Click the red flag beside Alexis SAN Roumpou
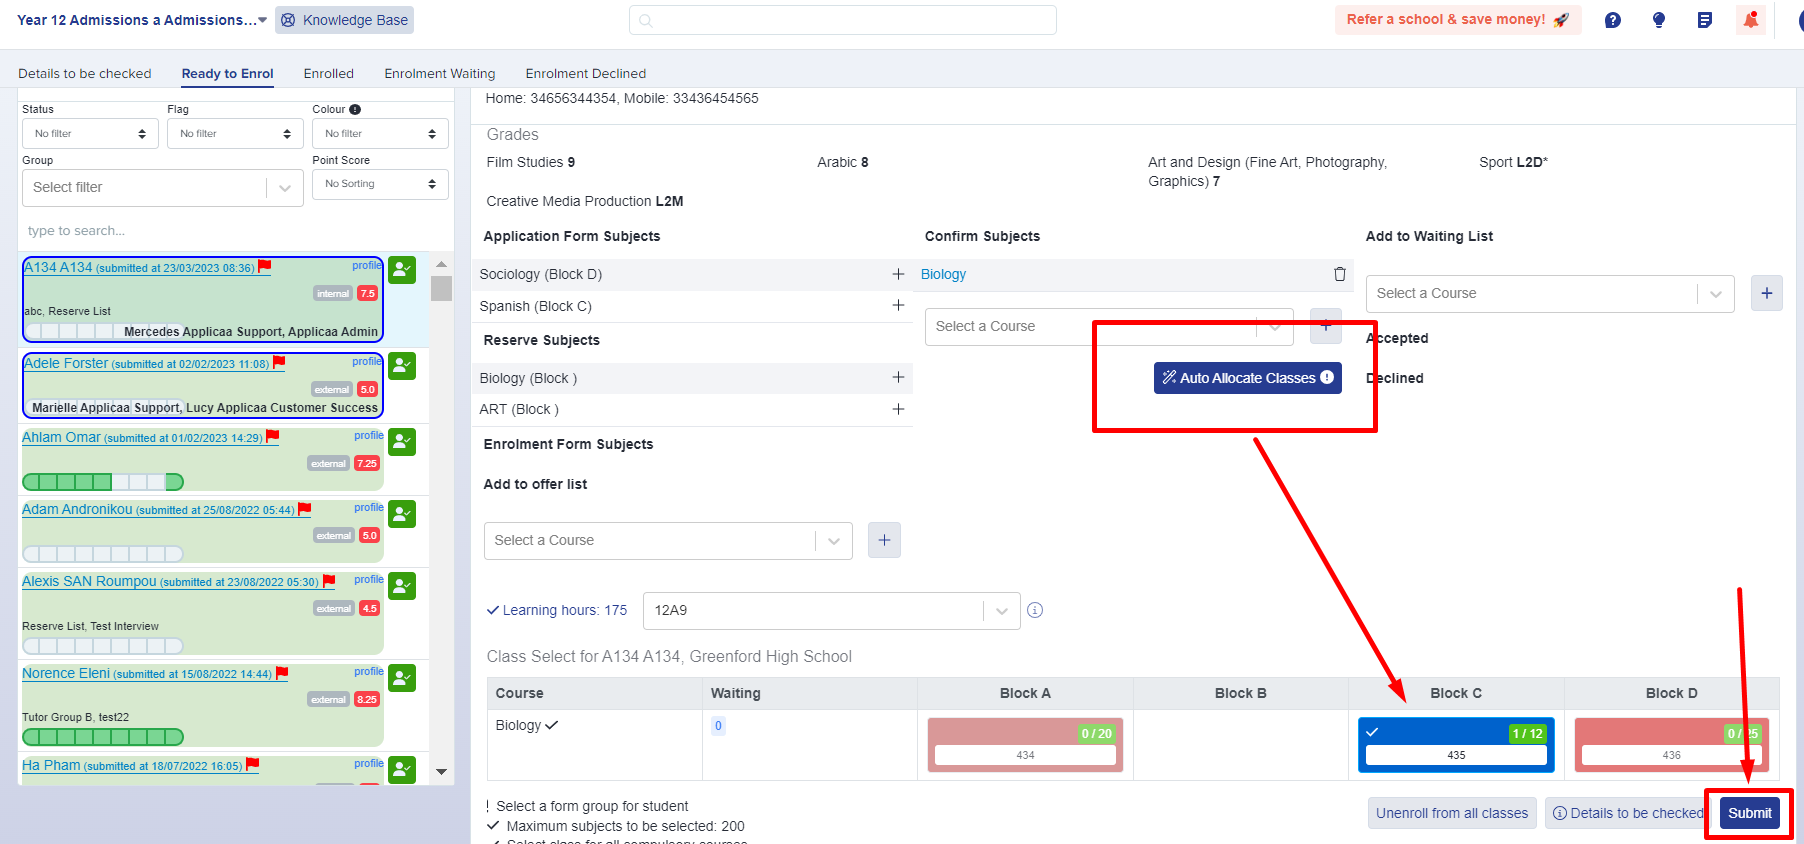Viewport: 1804px width, 844px height. [329, 580]
